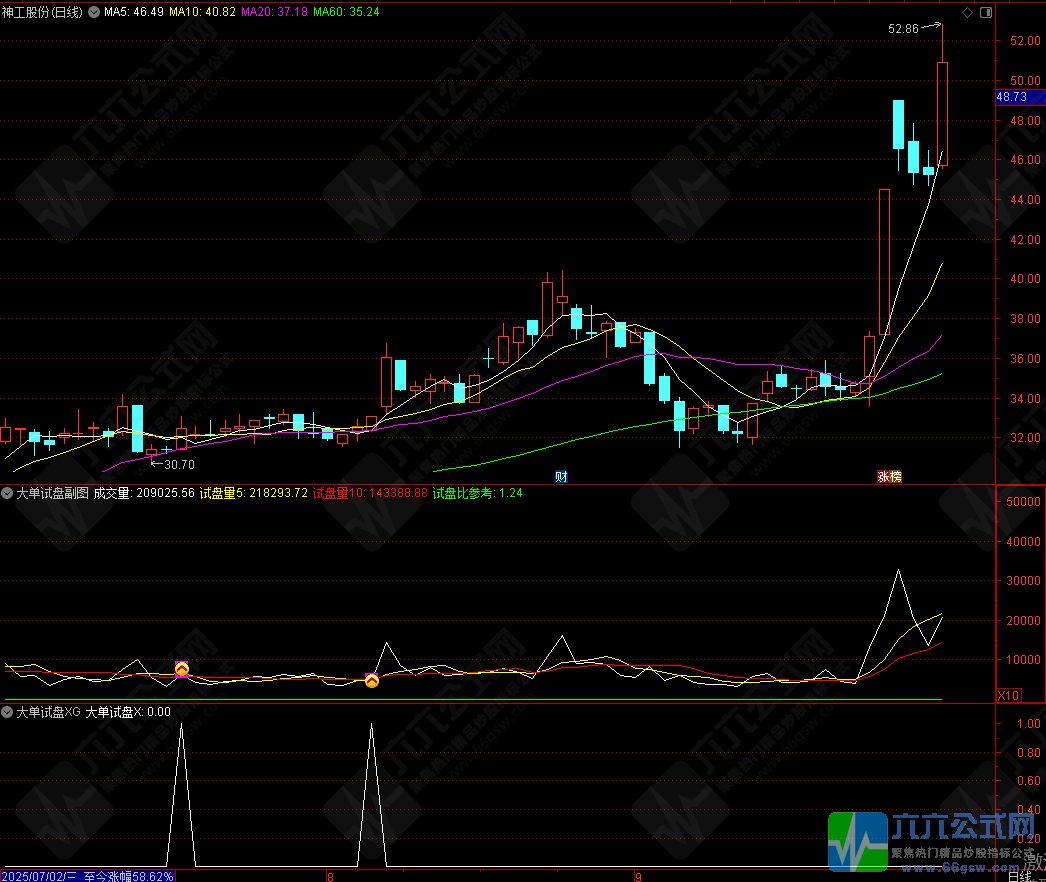The image size is (1046, 882).
Task: Click the second orange signal marker icon
Action: pyautogui.click(x=372, y=680)
